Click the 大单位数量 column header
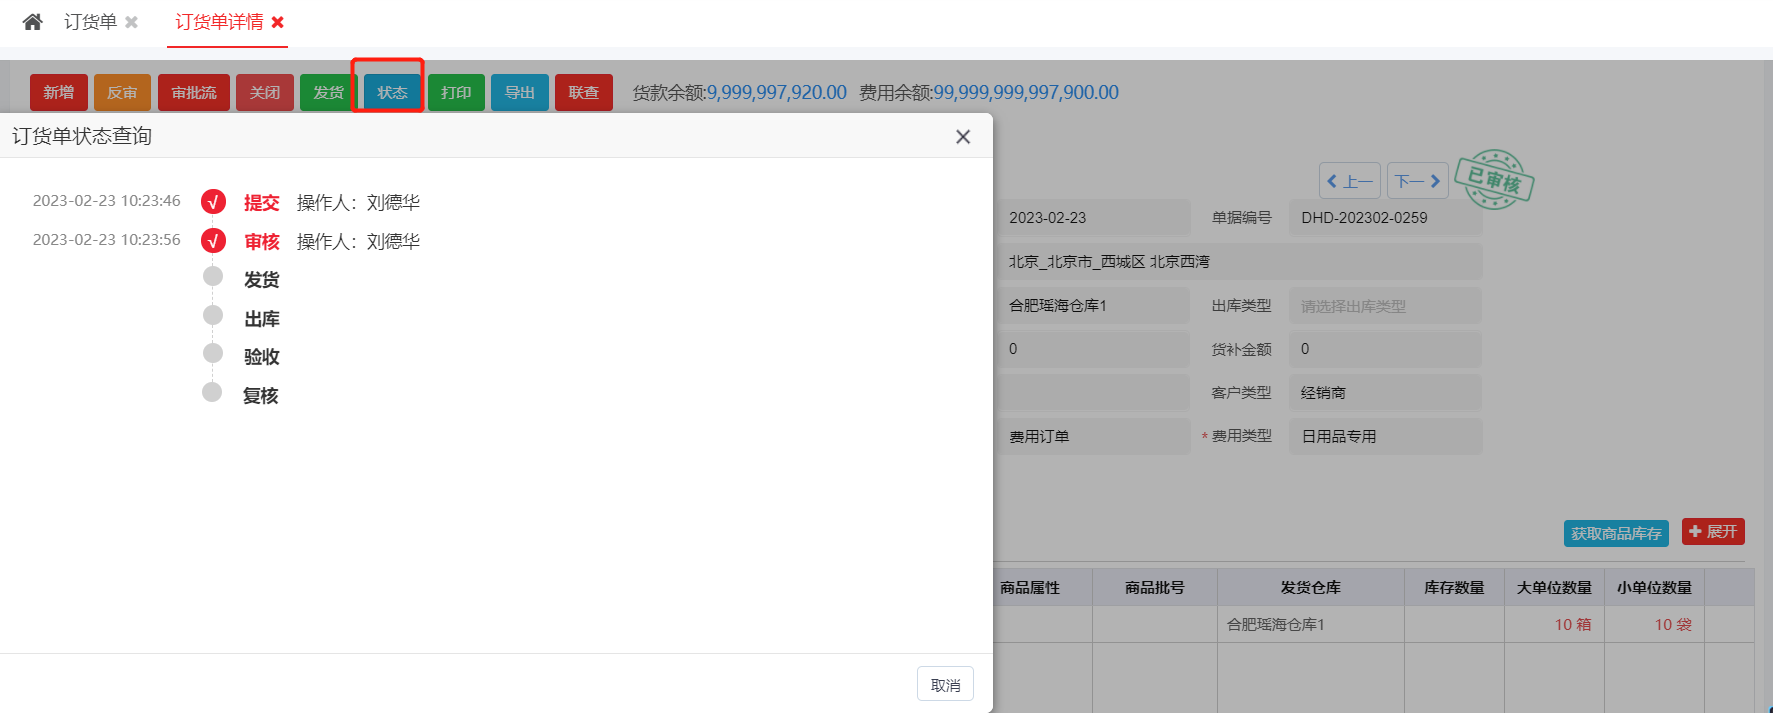The image size is (1773, 713). [1554, 587]
